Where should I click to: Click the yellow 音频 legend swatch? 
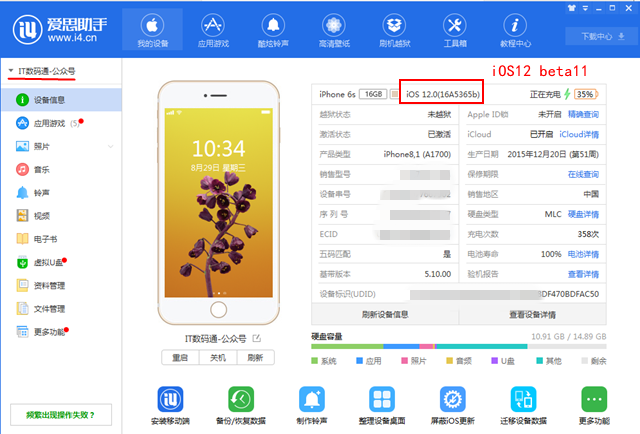pos(449,361)
